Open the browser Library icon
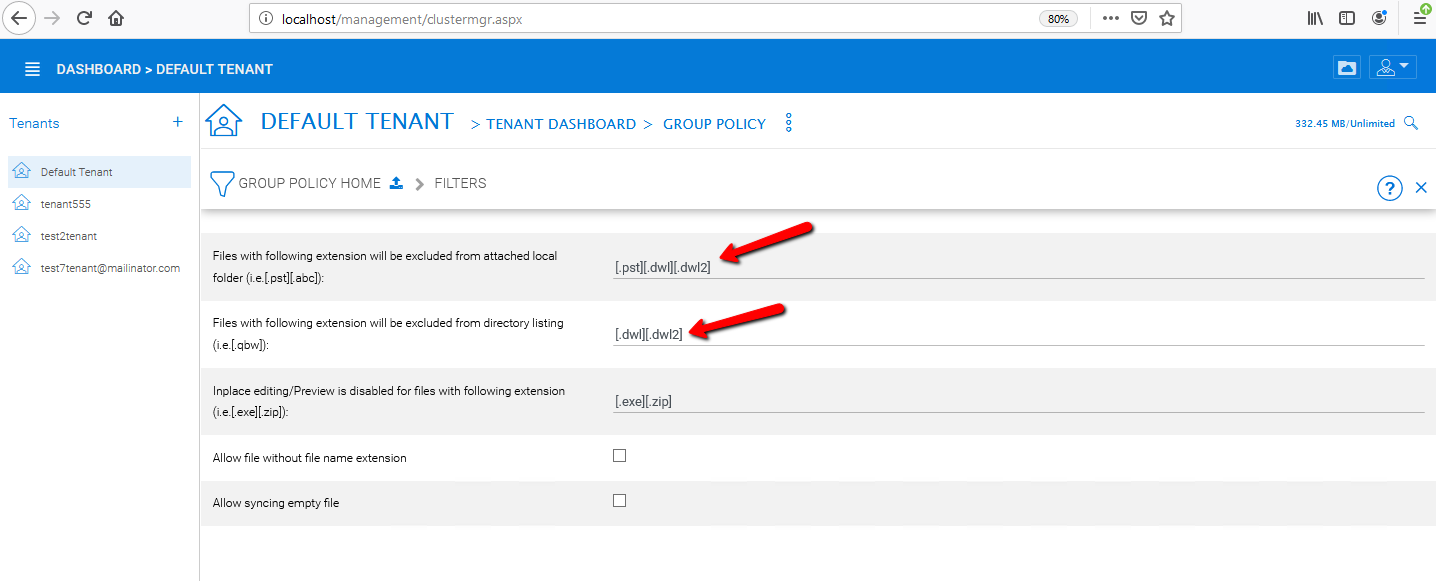This screenshot has height=581, width=1436. [1316, 18]
